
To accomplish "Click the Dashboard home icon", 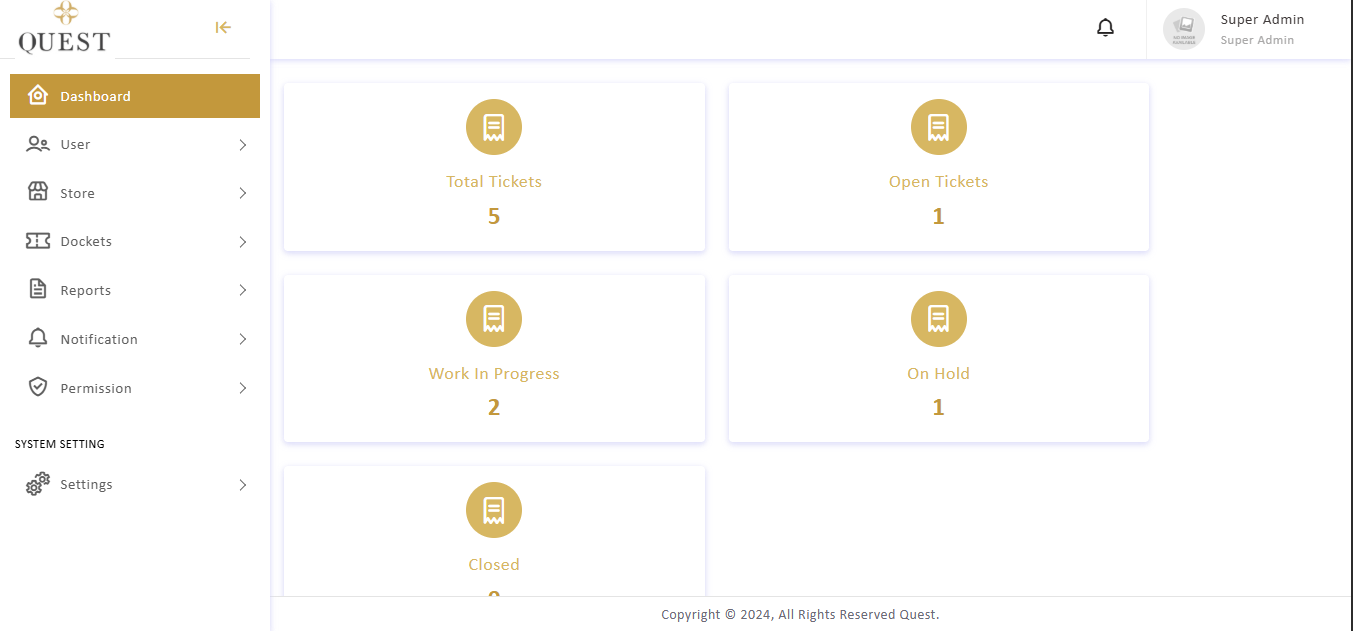I will tap(38, 95).
